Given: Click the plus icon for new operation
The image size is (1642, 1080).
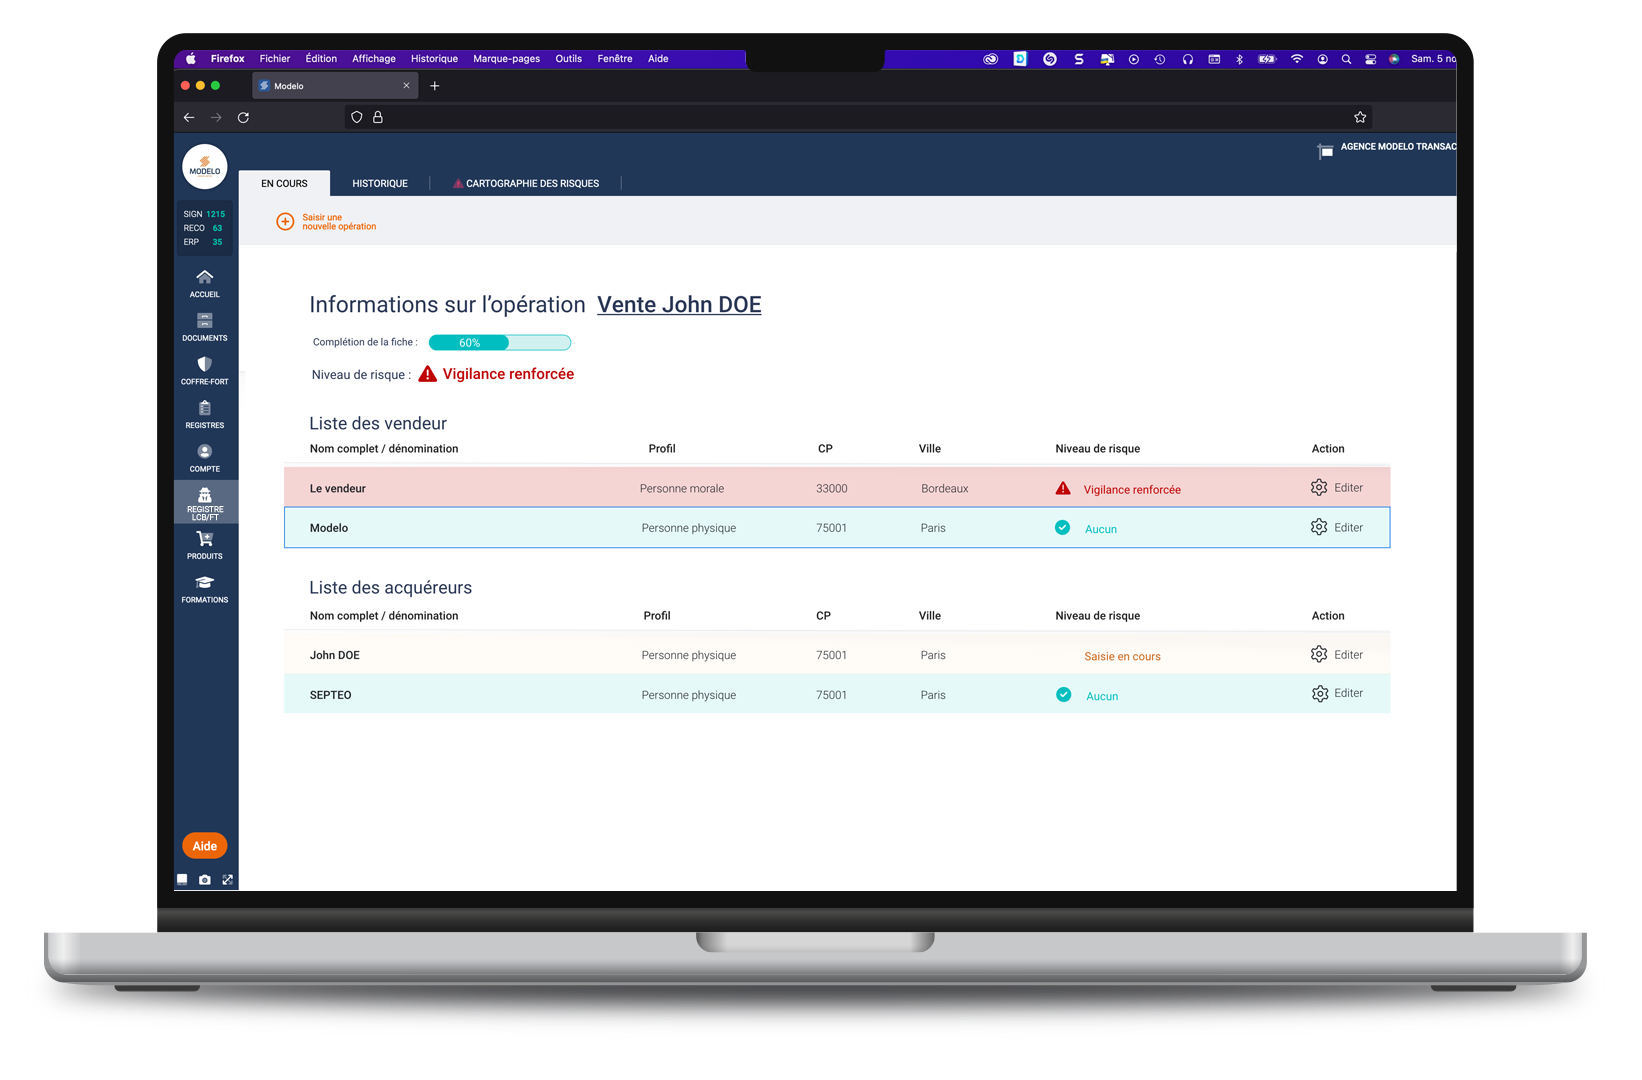Looking at the screenshot, I should click(x=285, y=222).
